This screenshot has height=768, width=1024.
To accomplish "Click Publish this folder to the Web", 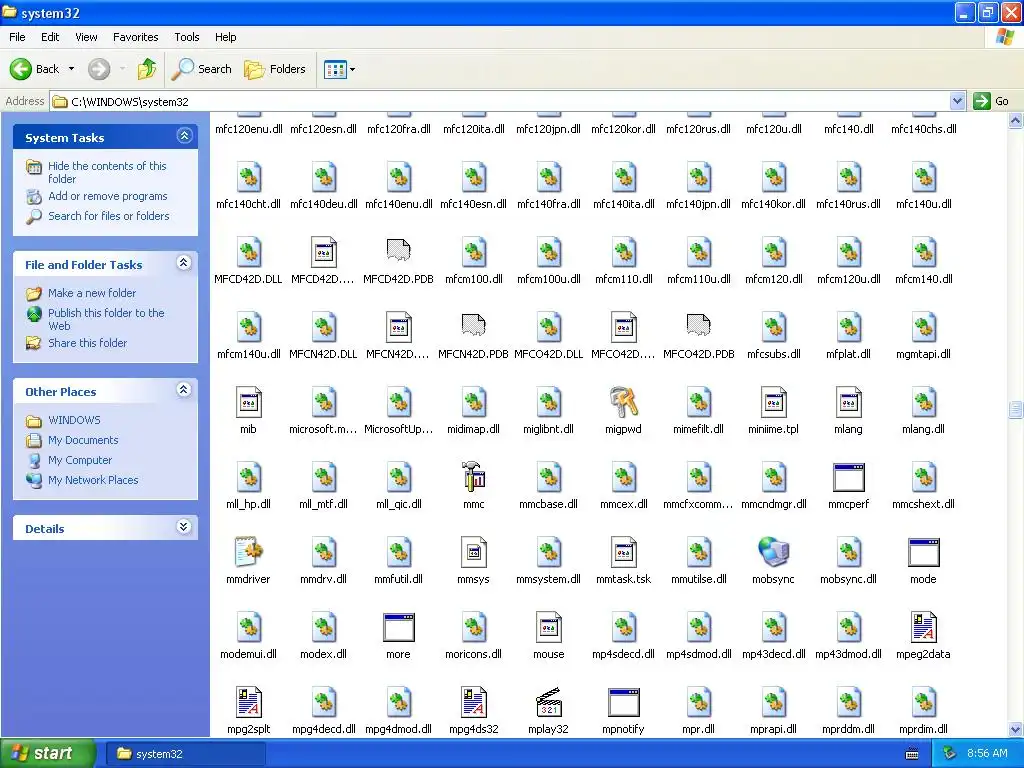I will (106, 319).
